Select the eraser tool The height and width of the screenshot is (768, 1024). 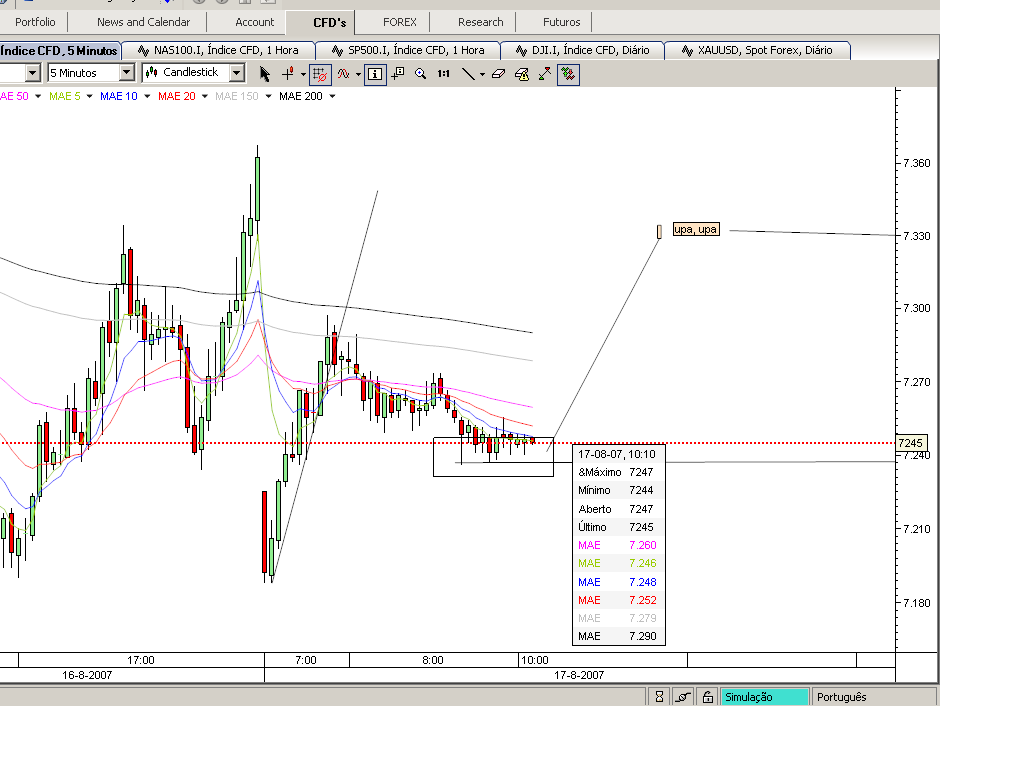(498, 74)
